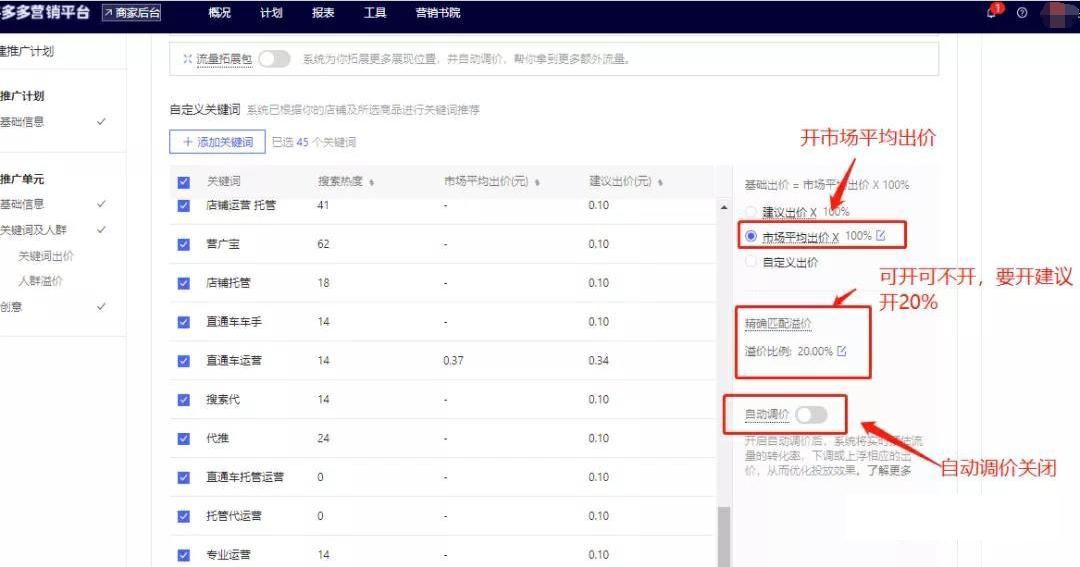
Task: Open 创意 step in the sidebar
Action: tap(11, 307)
